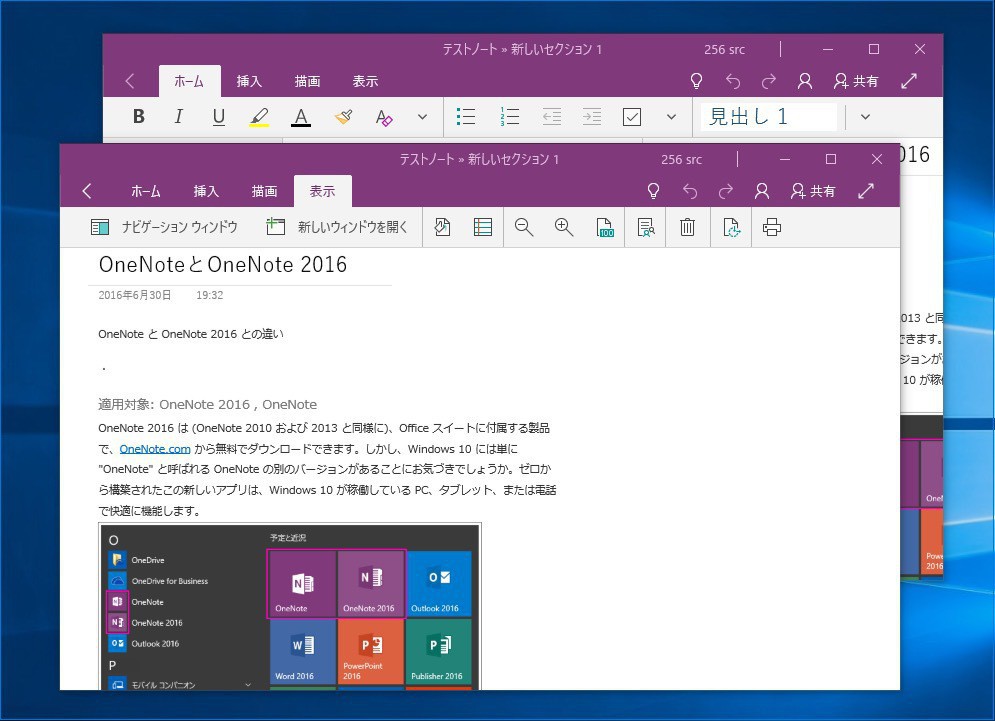Switch to the 挿入 tab in front window
The height and width of the screenshot is (721, 995).
[206, 191]
